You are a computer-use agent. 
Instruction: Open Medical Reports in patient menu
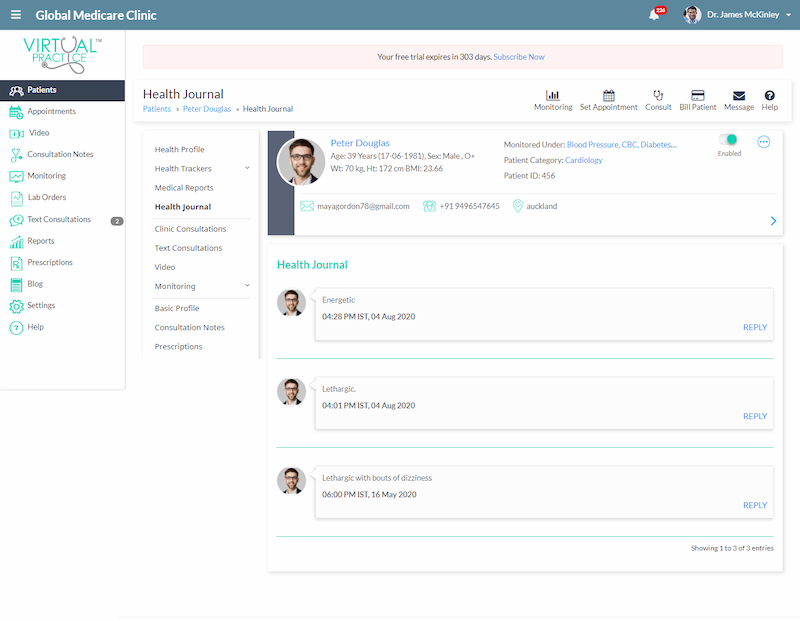pyautogui.click(x=184, y=188)
